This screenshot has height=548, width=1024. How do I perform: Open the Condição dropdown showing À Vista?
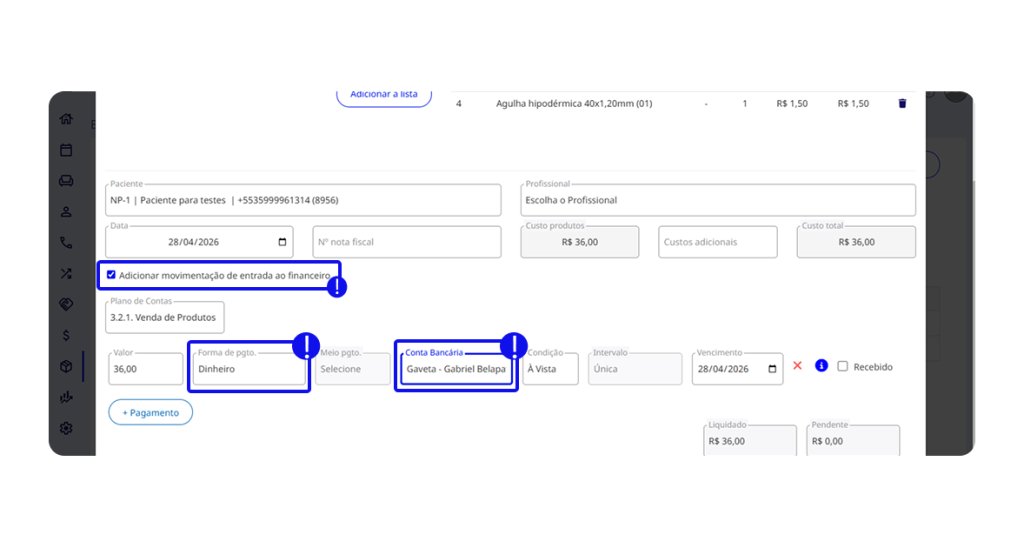pyautogui.click(x=550, y=369)
